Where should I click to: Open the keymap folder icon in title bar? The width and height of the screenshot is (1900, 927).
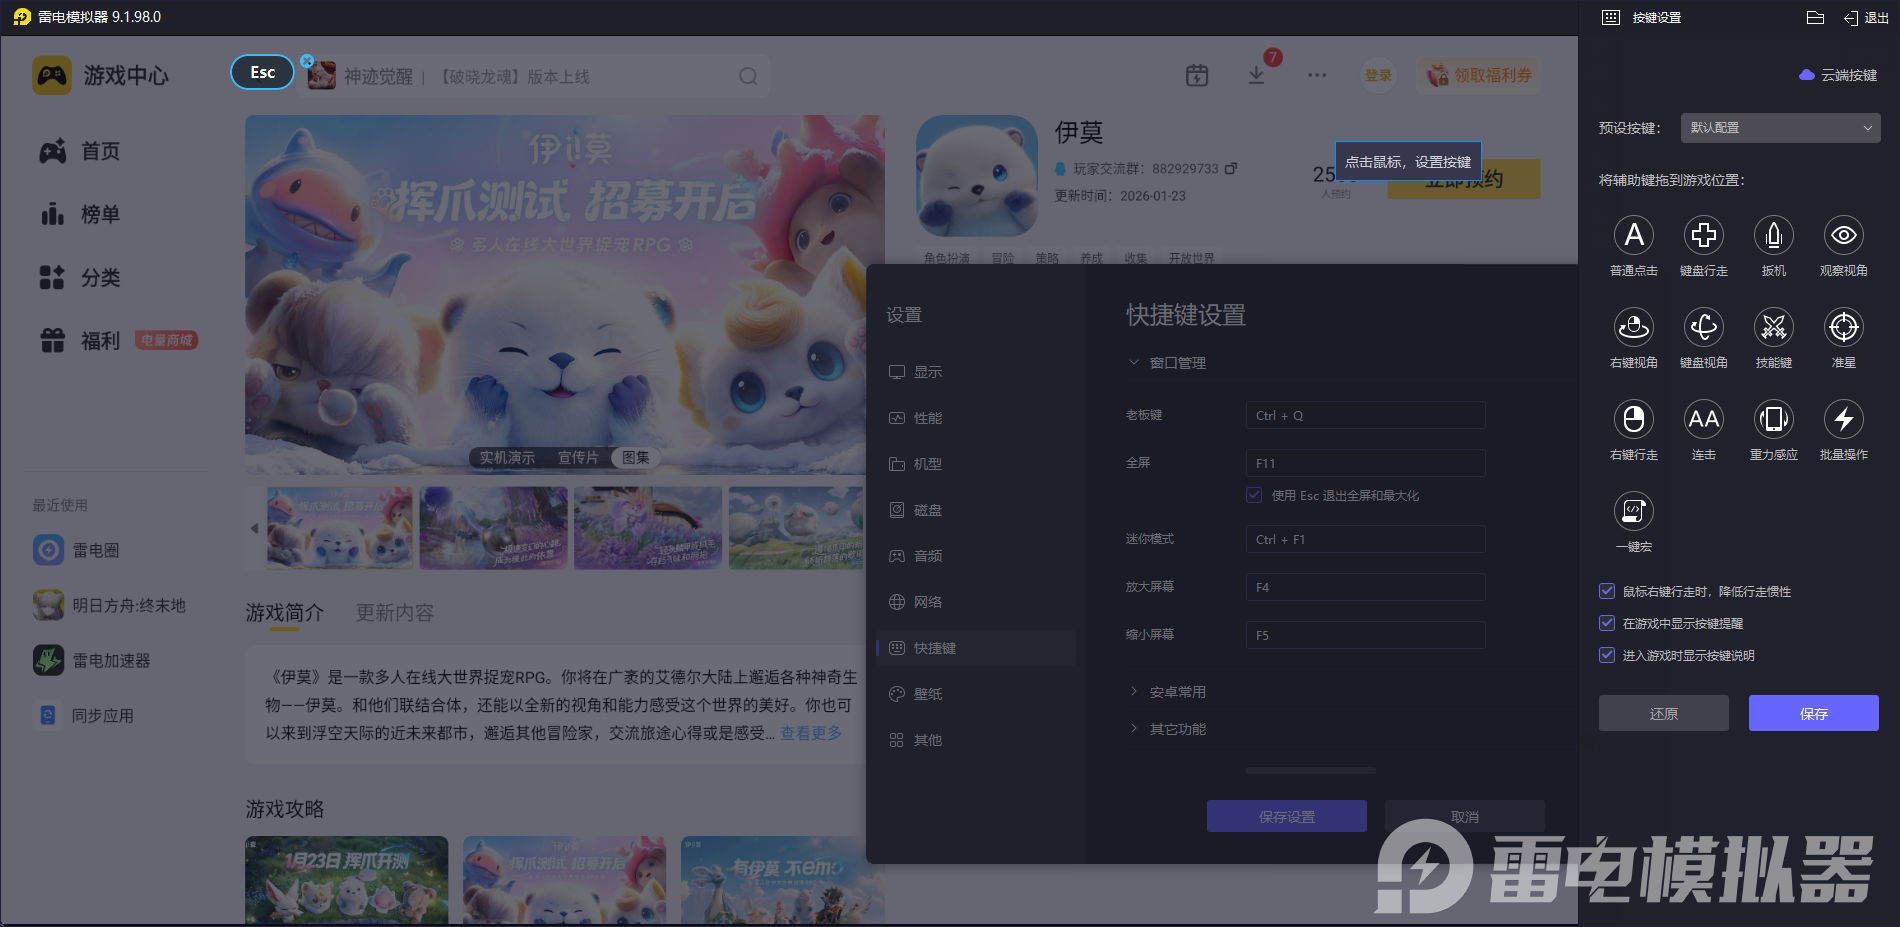coord(1816,17)
